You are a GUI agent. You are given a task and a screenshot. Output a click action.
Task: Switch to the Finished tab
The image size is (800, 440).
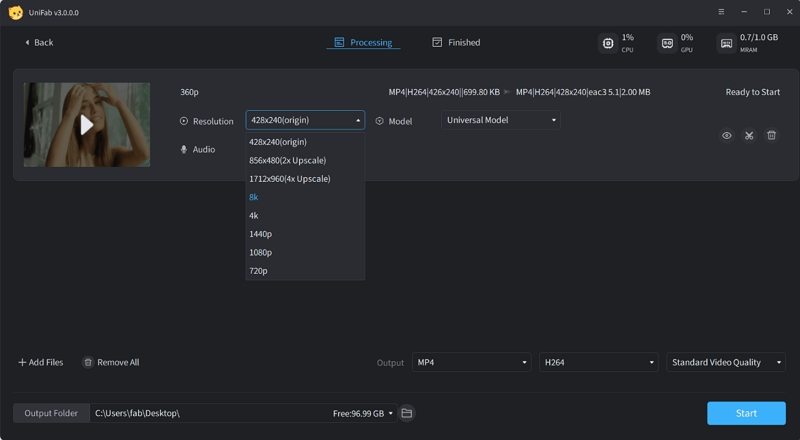coord(456,43)
